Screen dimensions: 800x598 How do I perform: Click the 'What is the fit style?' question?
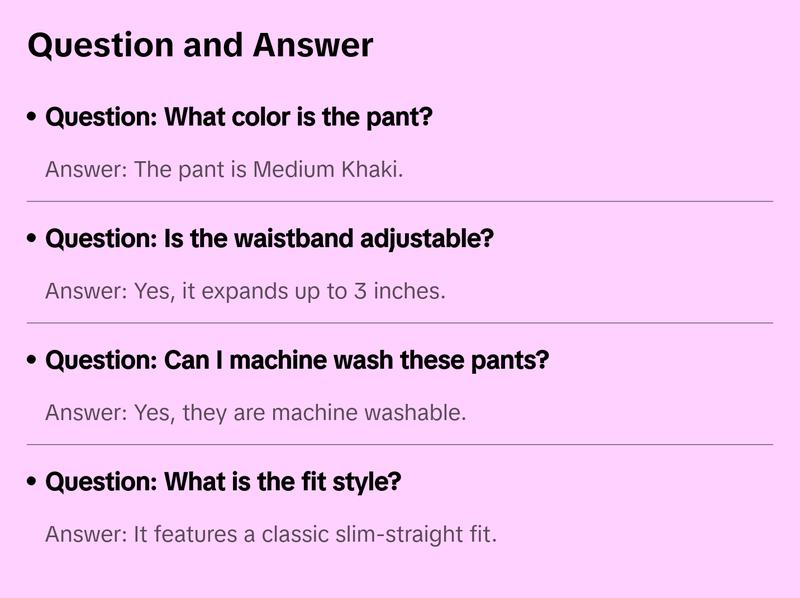pos(223,482)
